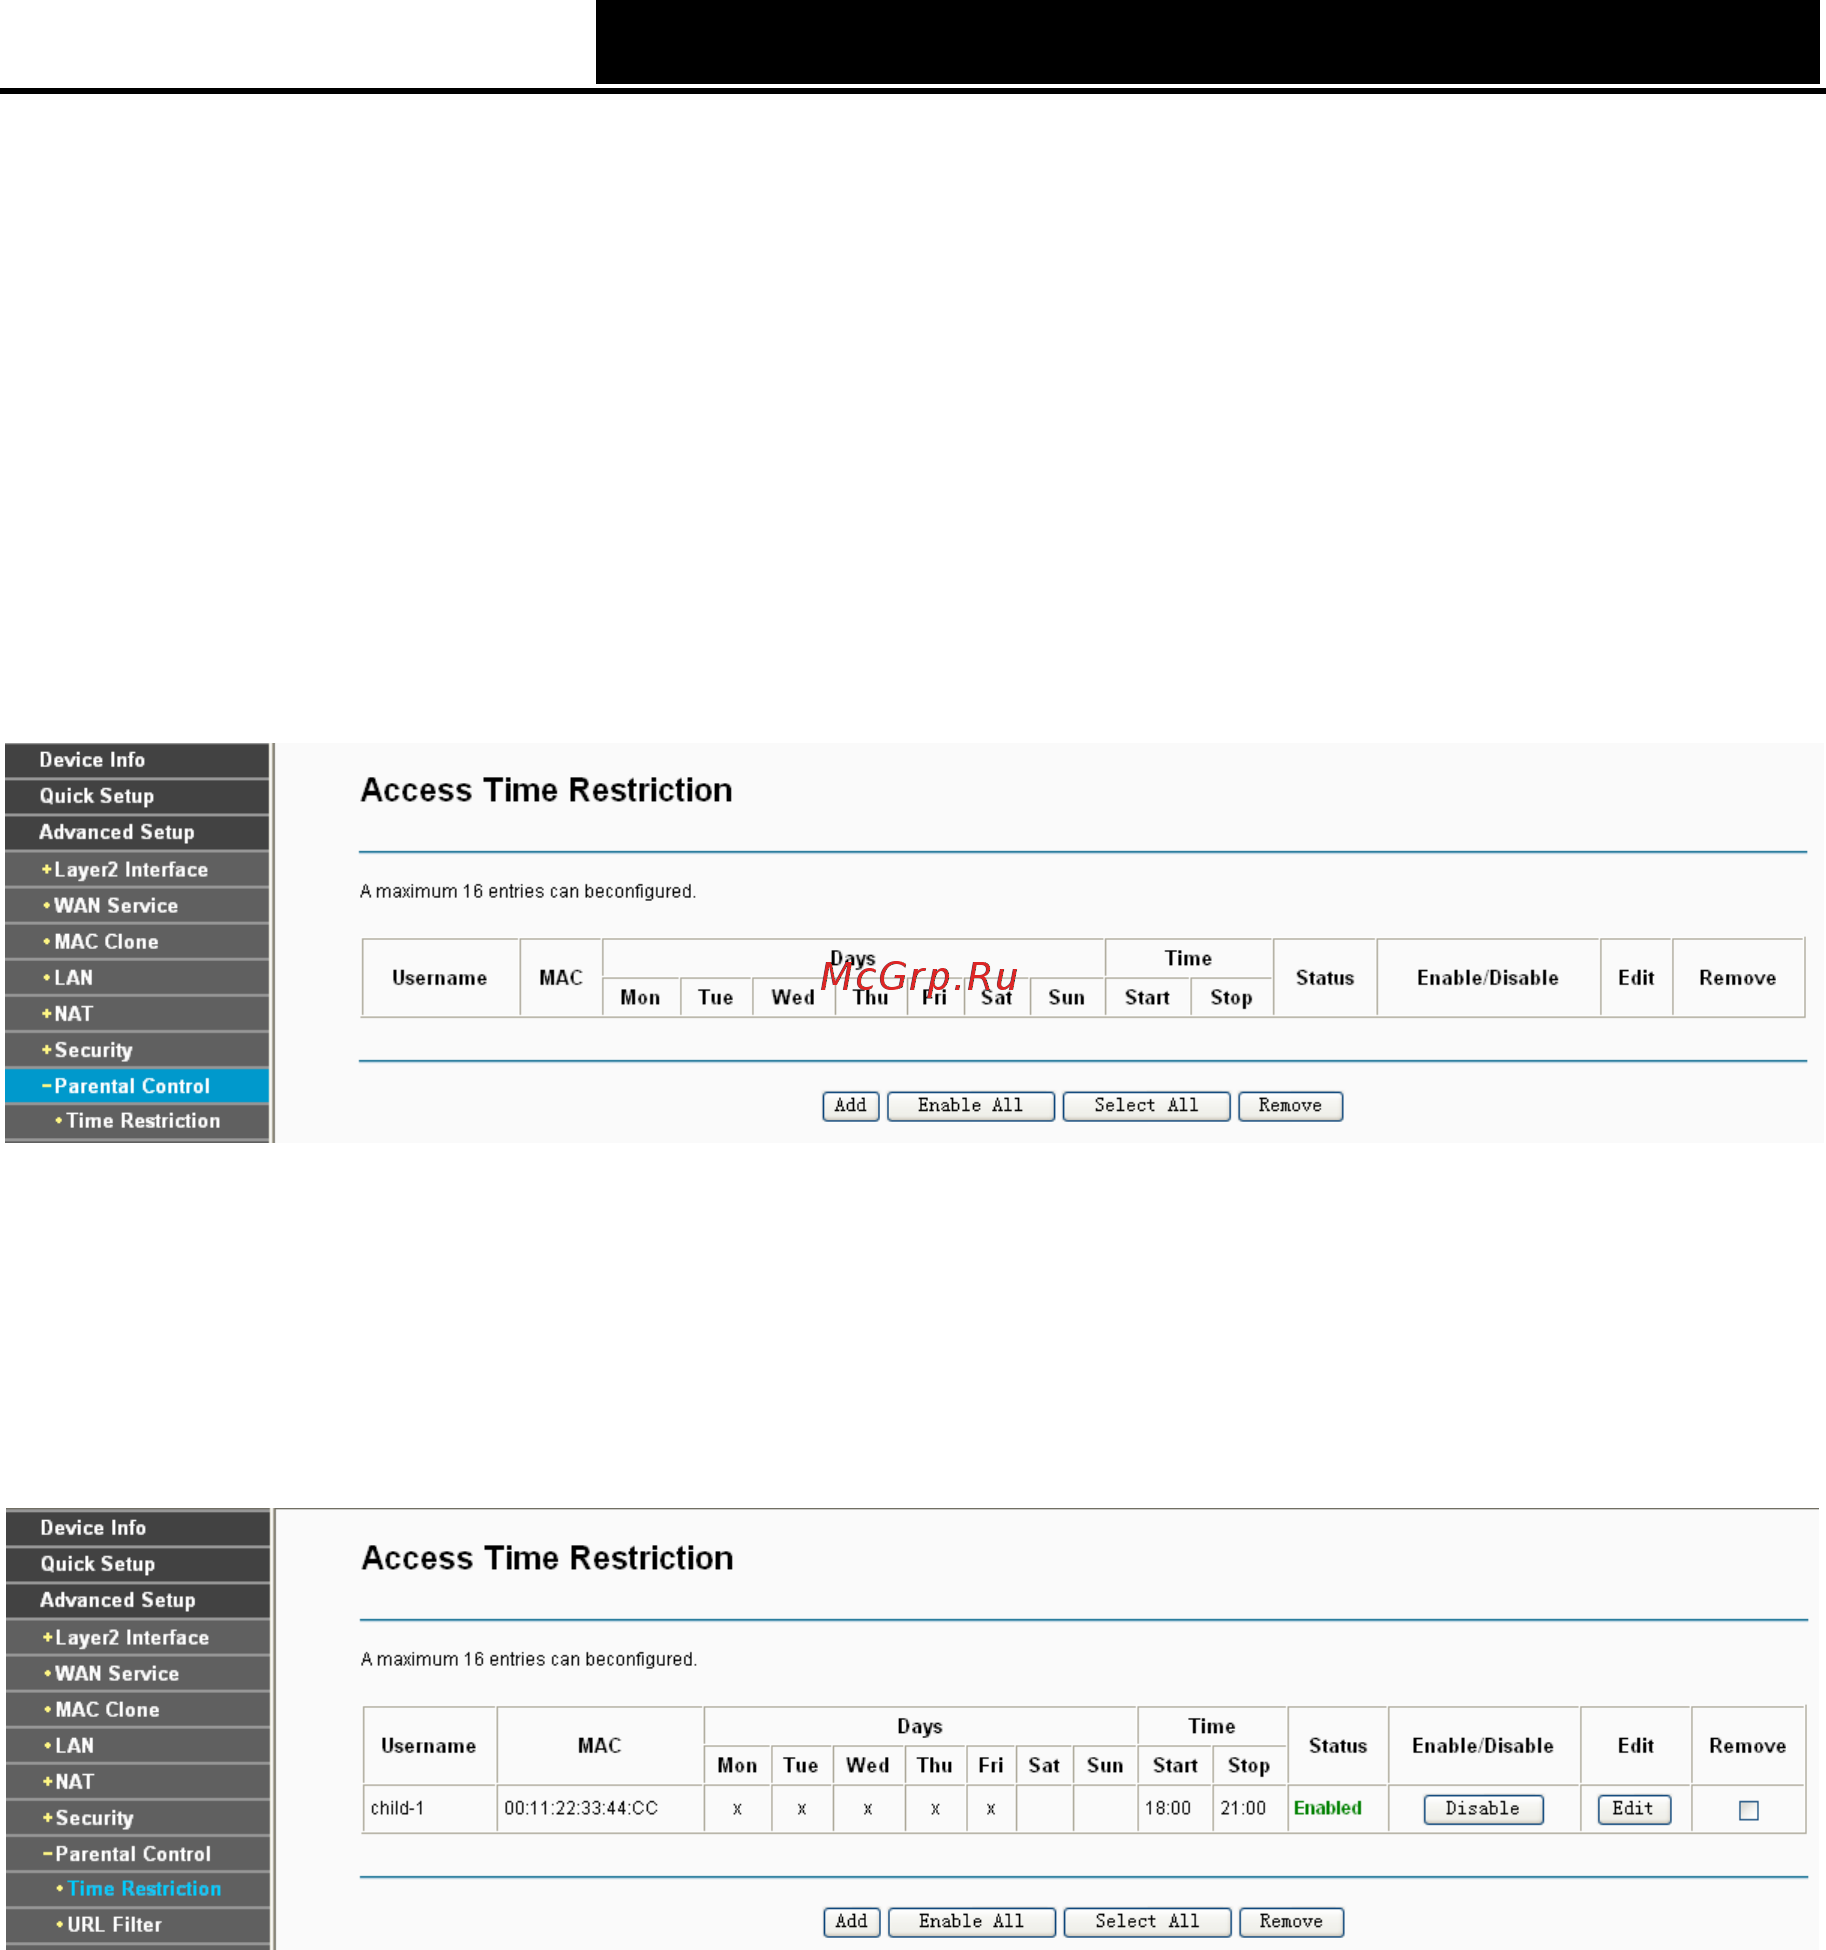Expand NAT in the lower sidebar
1826x1950 pixels.
click(x=138, y=1781)
